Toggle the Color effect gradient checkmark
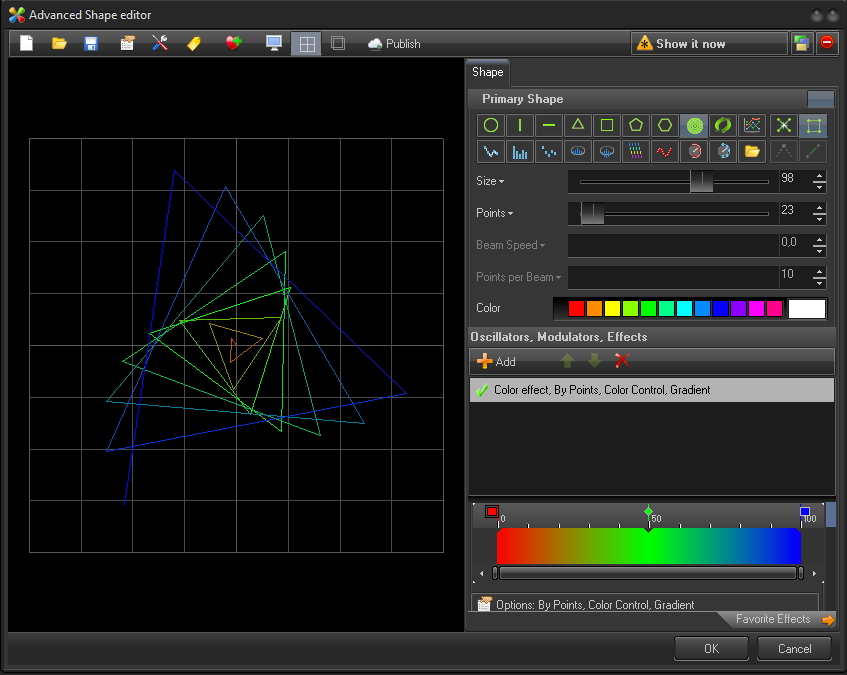Screen dimensions: 847x675 pos(482,390)
